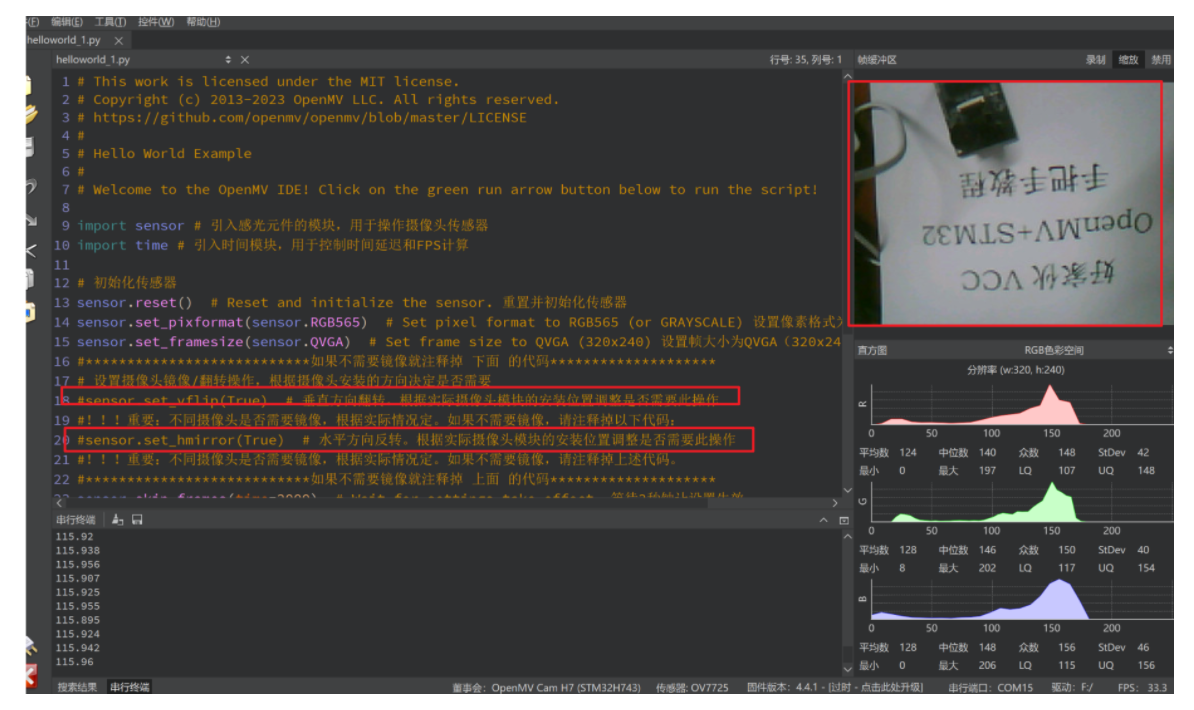
Task: Click the G channel 最大 202 value
Action: 987,568
